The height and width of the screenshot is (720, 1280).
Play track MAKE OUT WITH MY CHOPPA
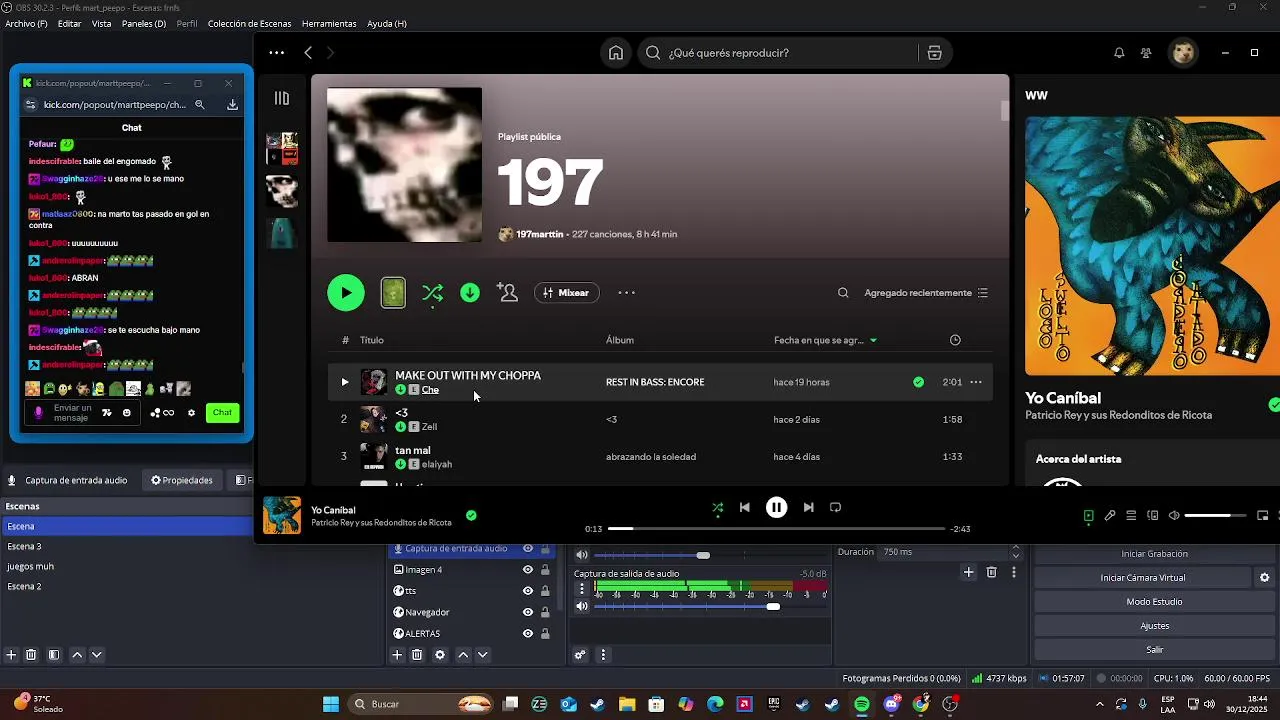345,382
